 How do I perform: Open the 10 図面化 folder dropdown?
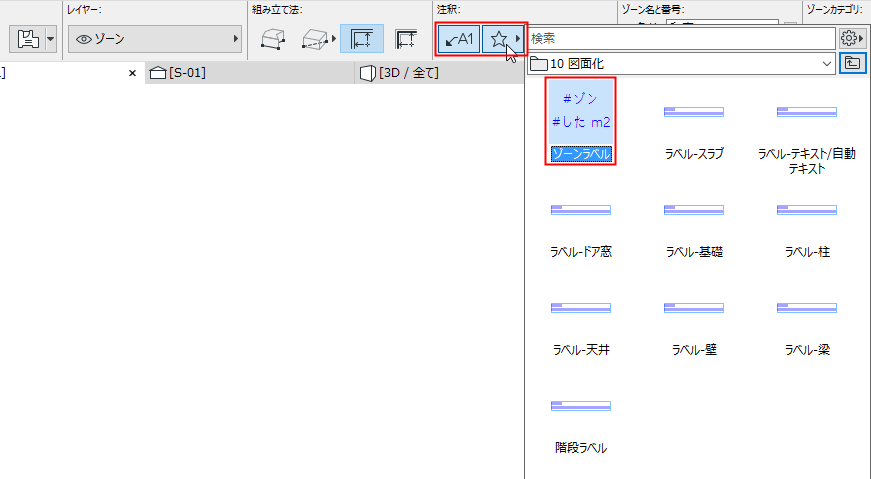coord(681,64)
